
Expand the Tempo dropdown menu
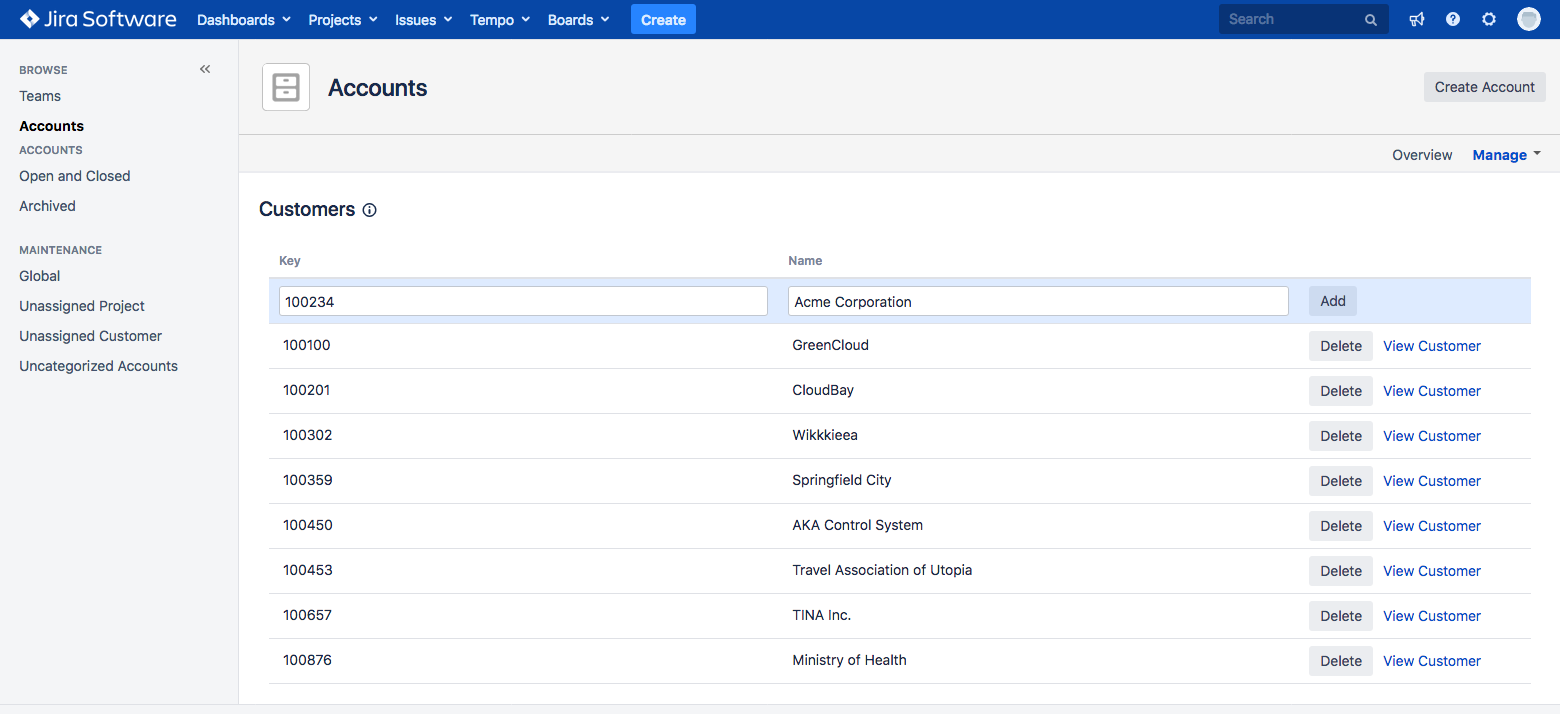pos(499,20)
